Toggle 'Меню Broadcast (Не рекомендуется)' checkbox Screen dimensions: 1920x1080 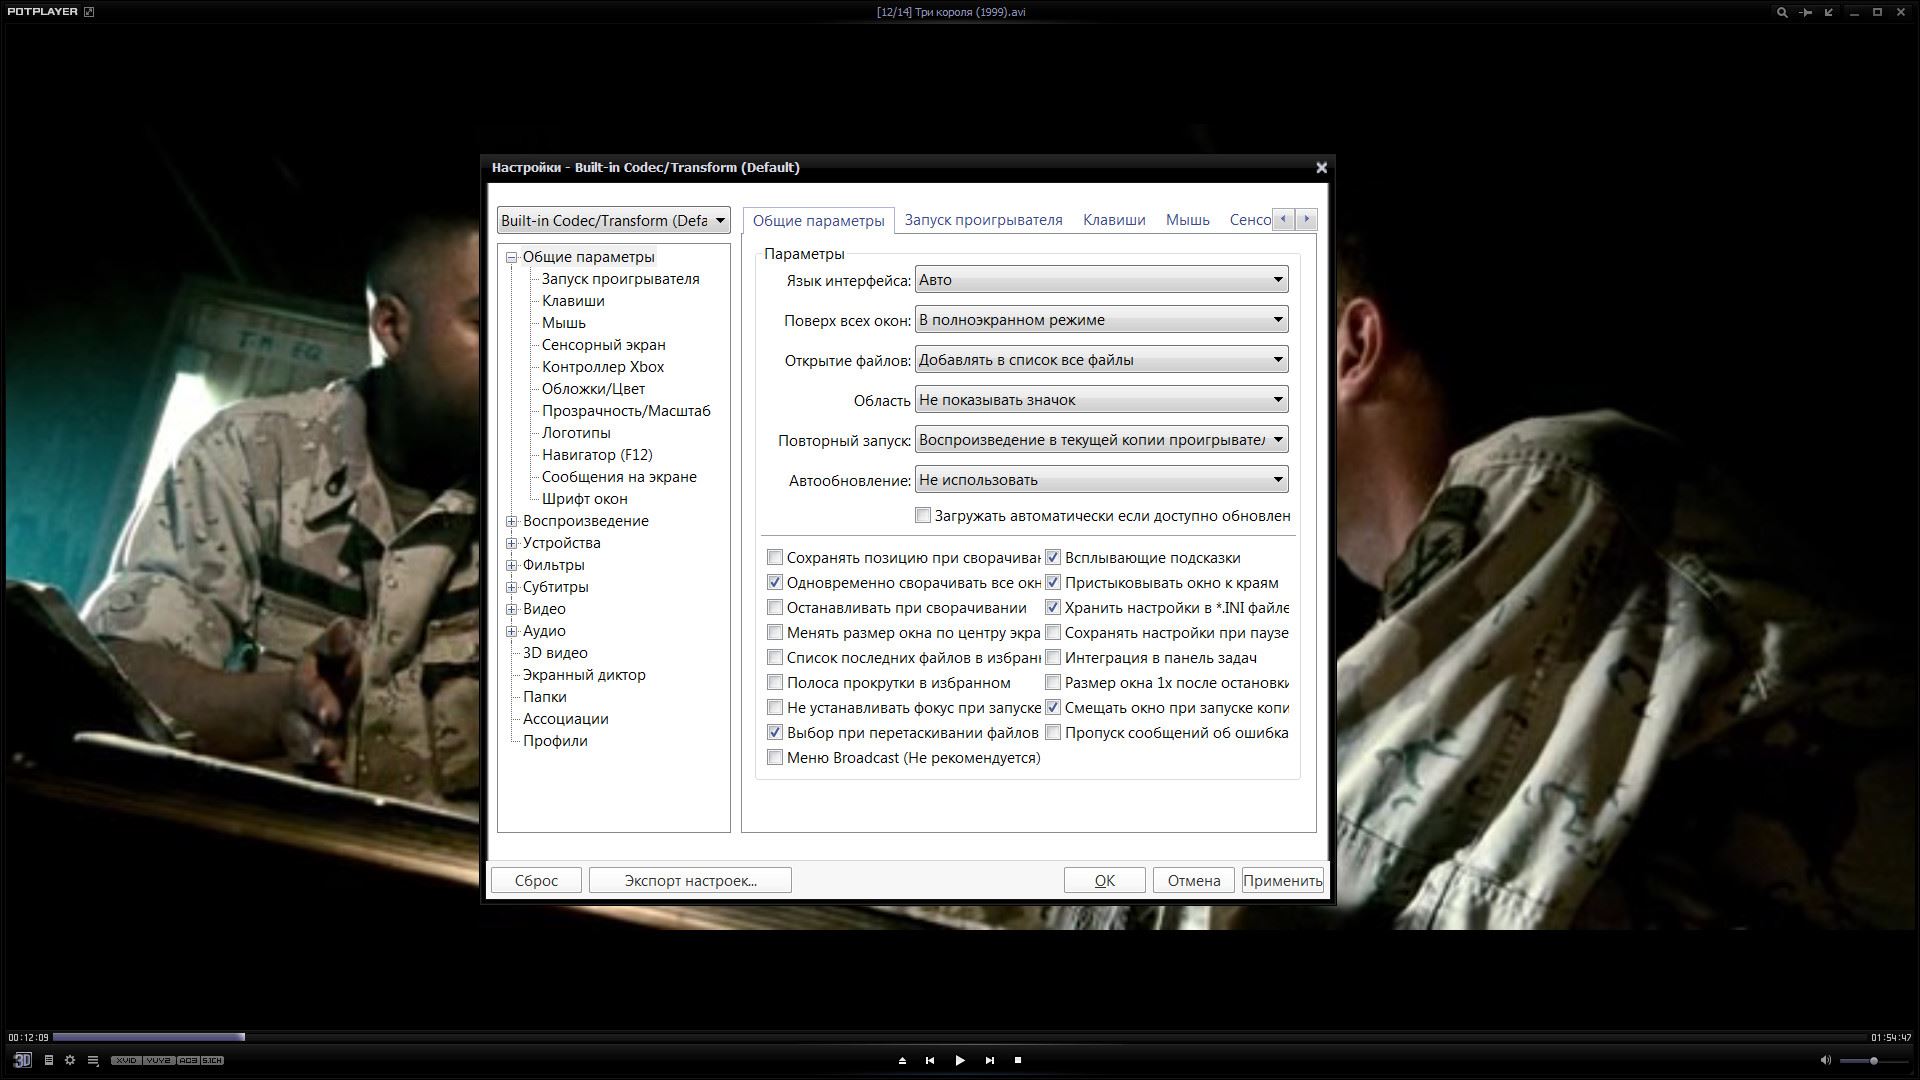pos(775,757)
